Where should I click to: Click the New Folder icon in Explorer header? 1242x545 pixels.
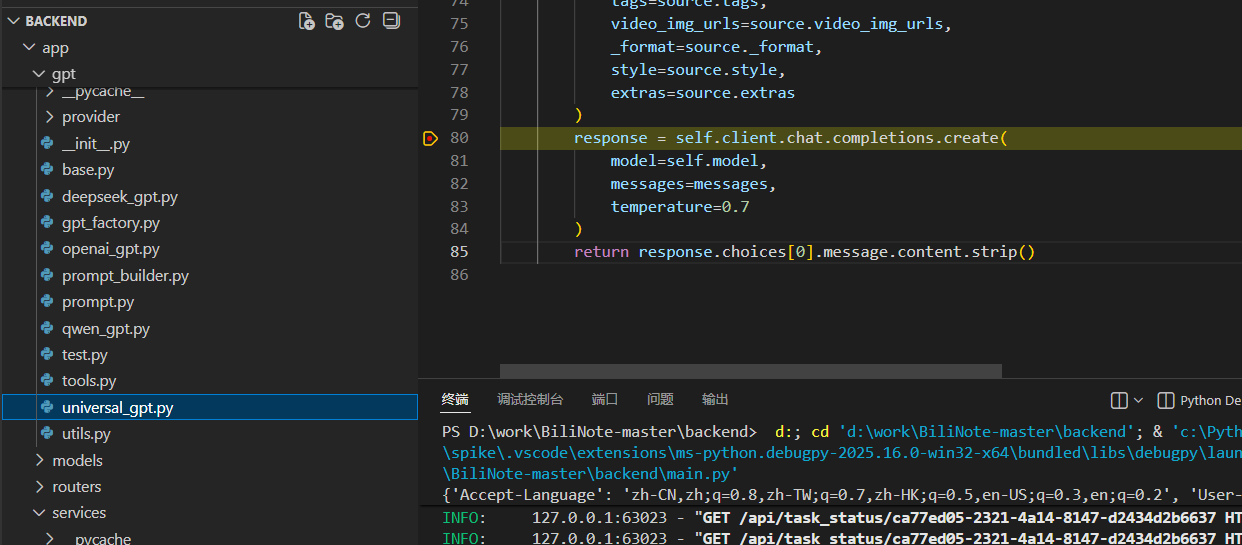[335, 21]
